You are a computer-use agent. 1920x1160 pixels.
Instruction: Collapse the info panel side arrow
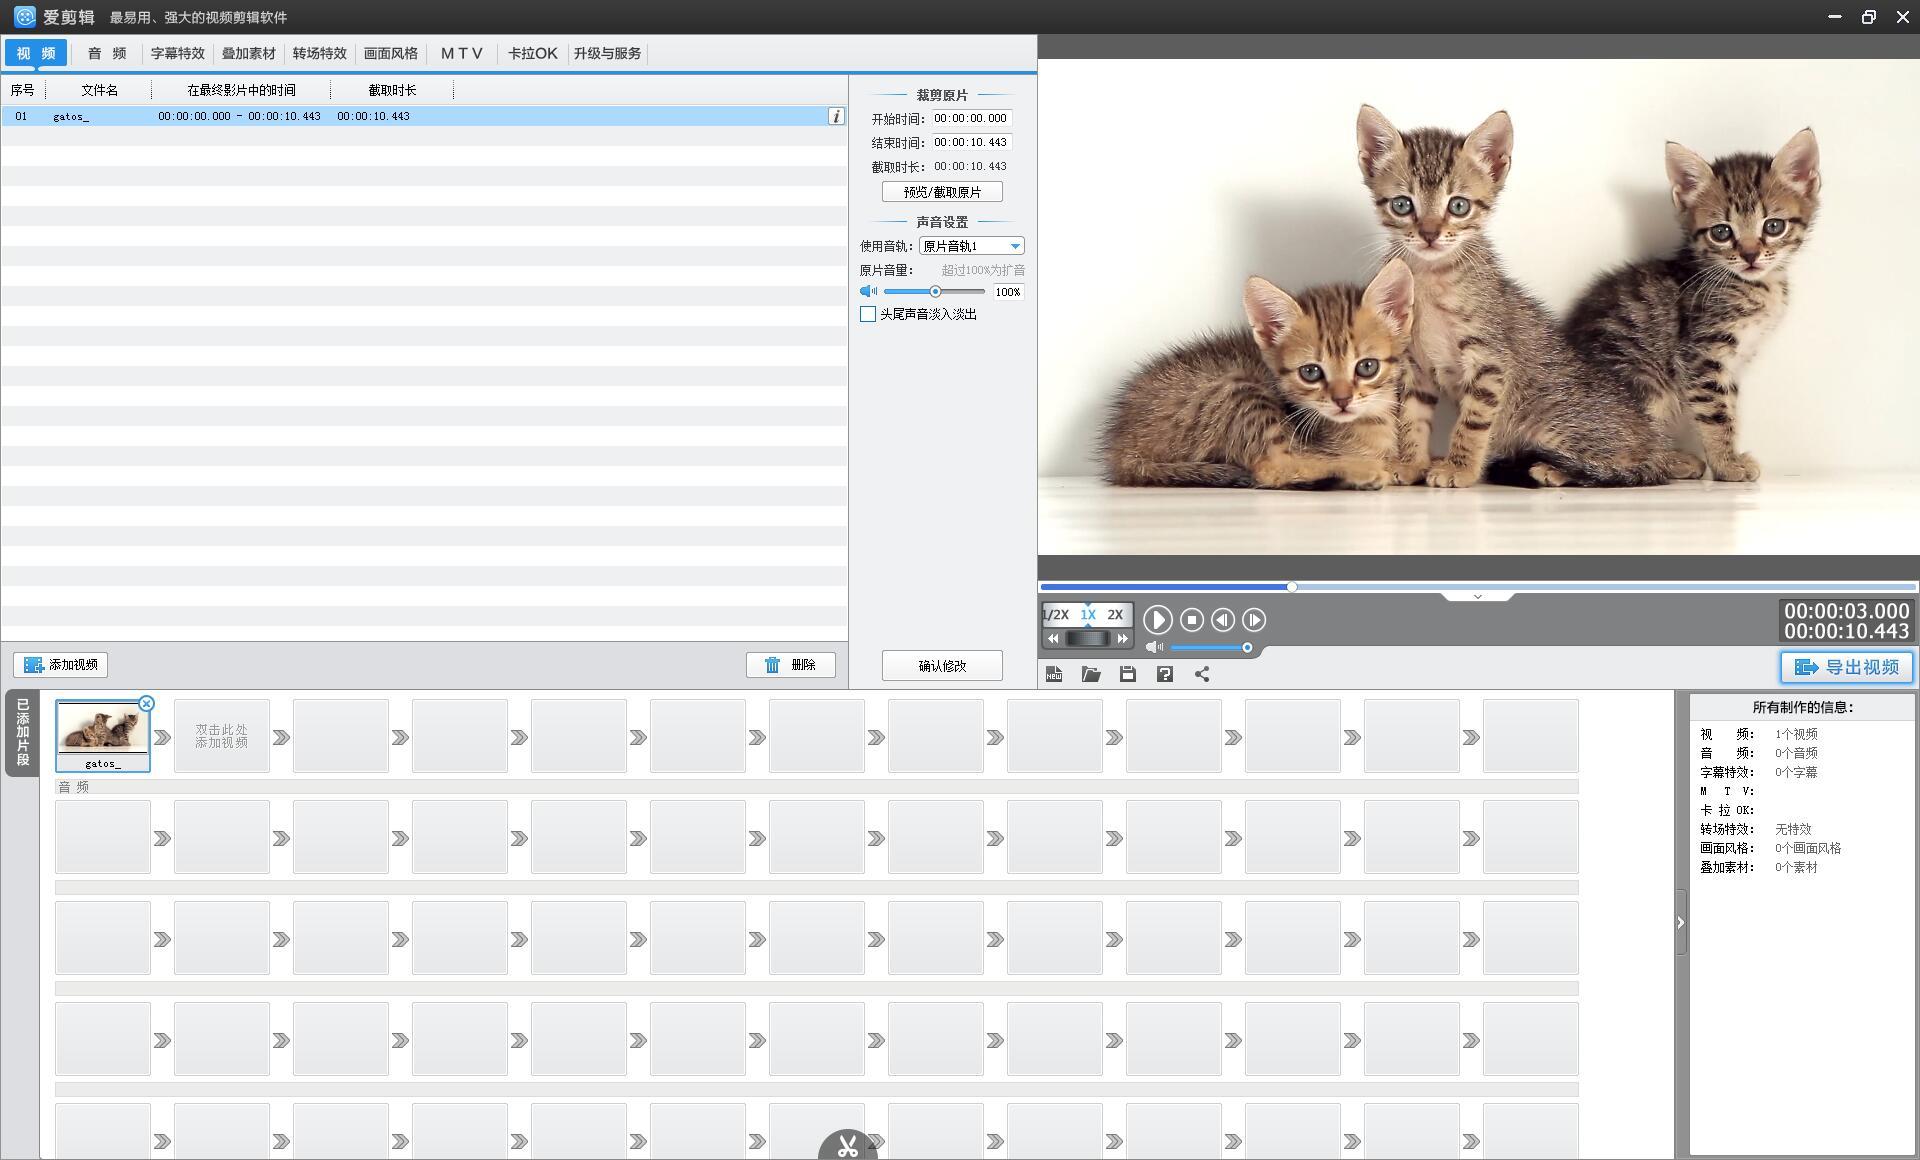(x=1680, y=922)
